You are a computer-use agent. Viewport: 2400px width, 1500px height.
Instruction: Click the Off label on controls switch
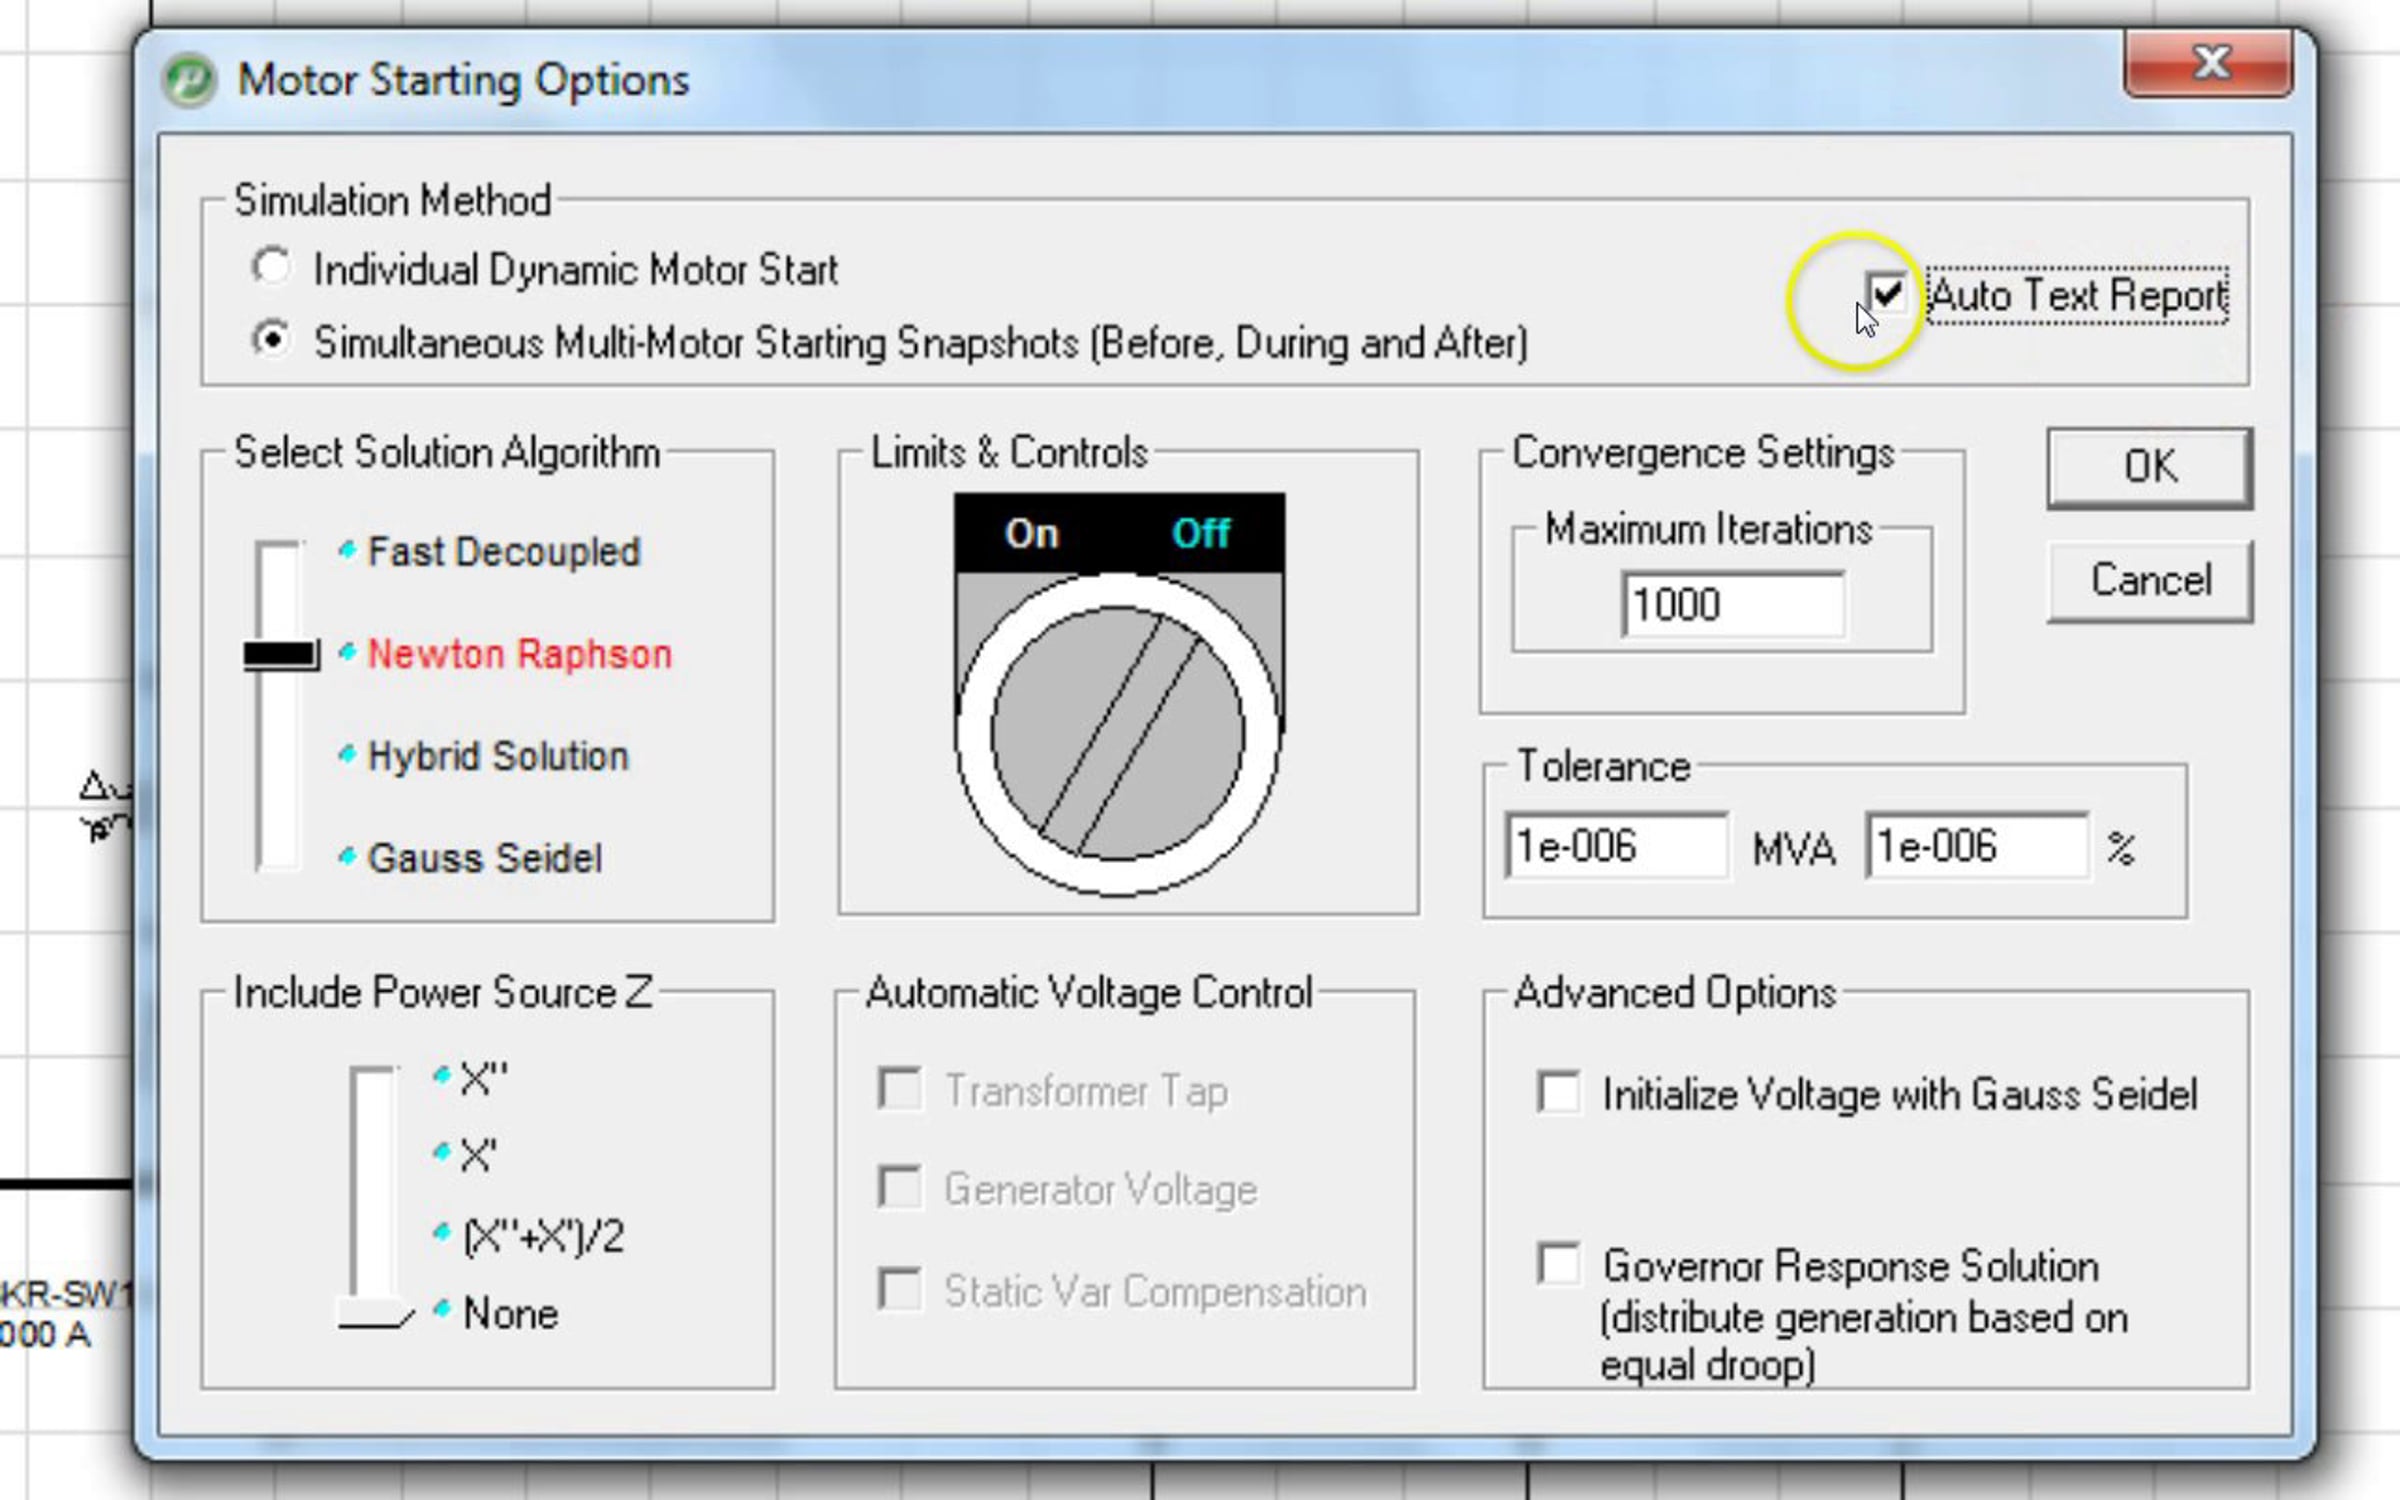(x=1200, y=533)
